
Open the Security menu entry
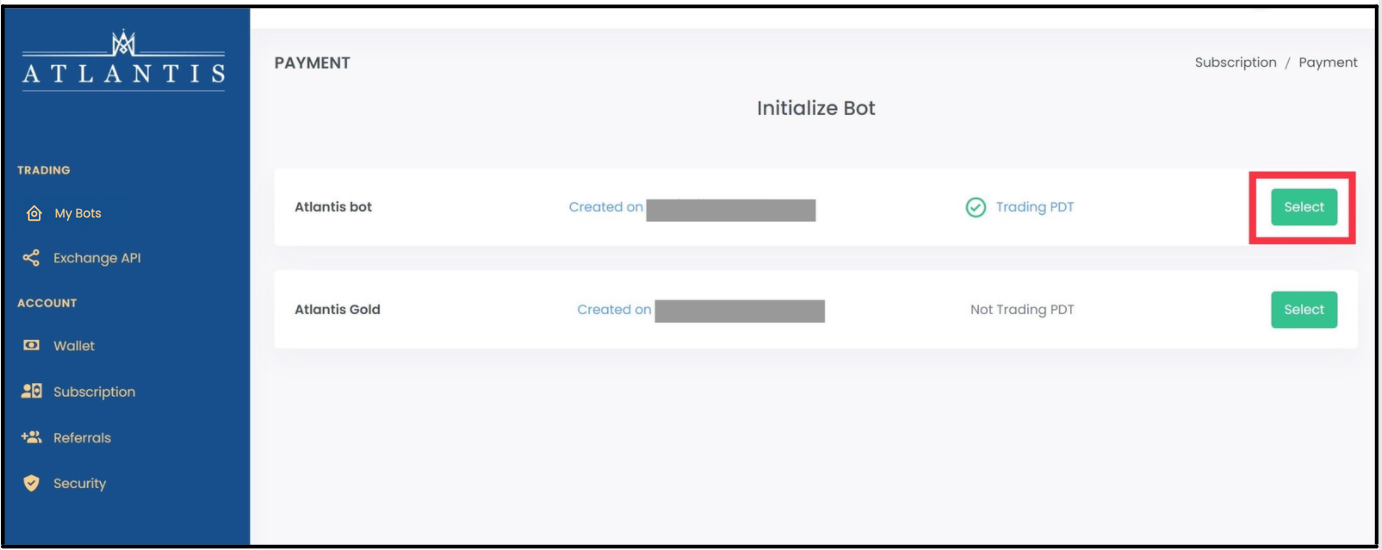pos(79,484)
